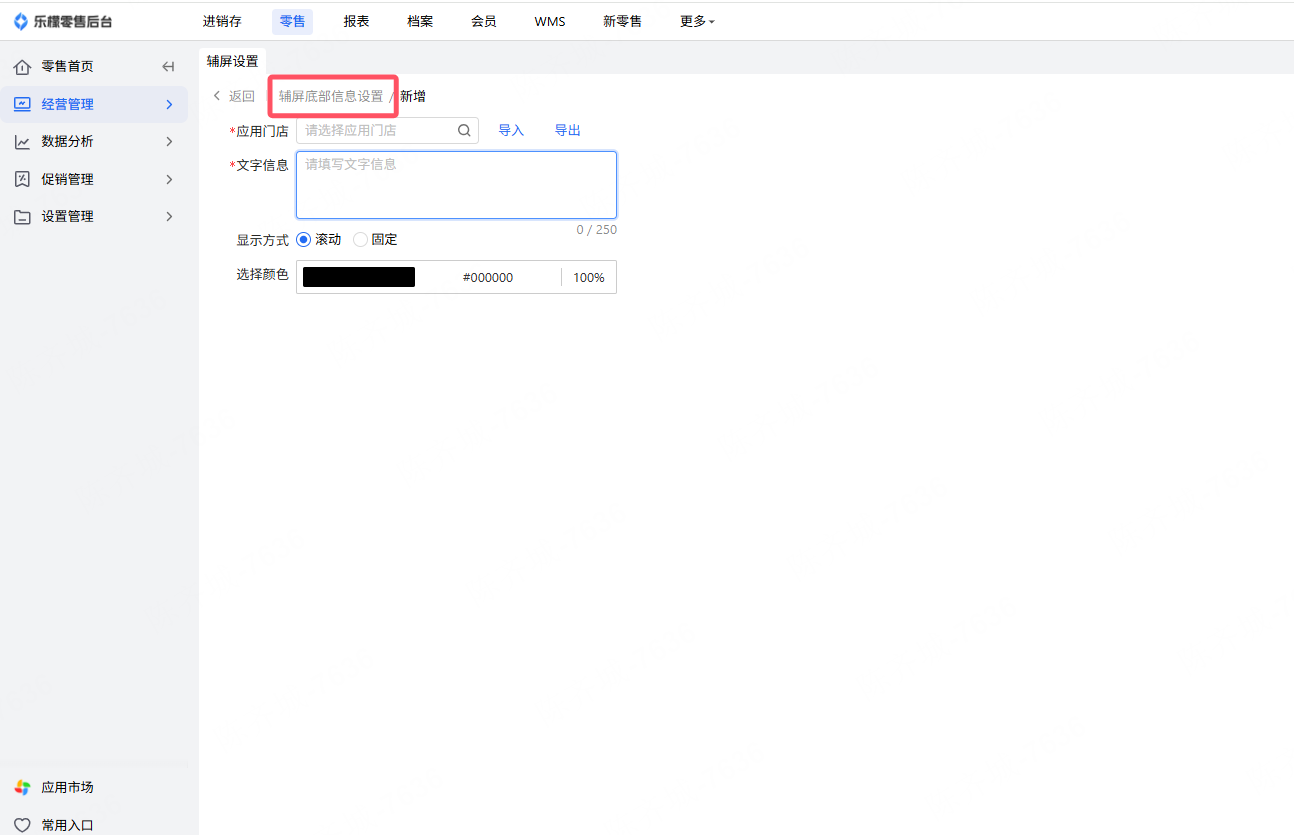This screenshot has width=1294, height=835.
Task: Click the 数据分析 chart icon
Action: [x=22, y=142]
